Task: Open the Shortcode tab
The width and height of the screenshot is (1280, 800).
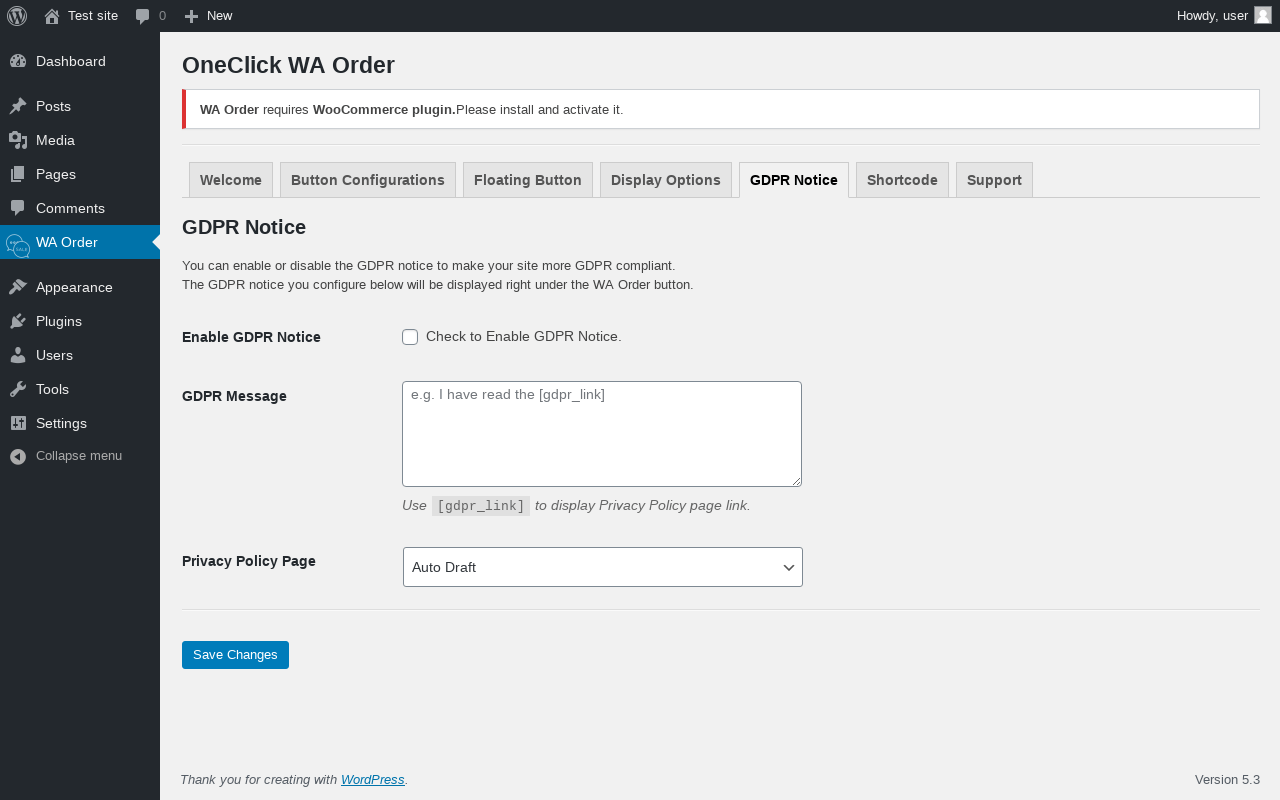Action: tap(902, 180)
